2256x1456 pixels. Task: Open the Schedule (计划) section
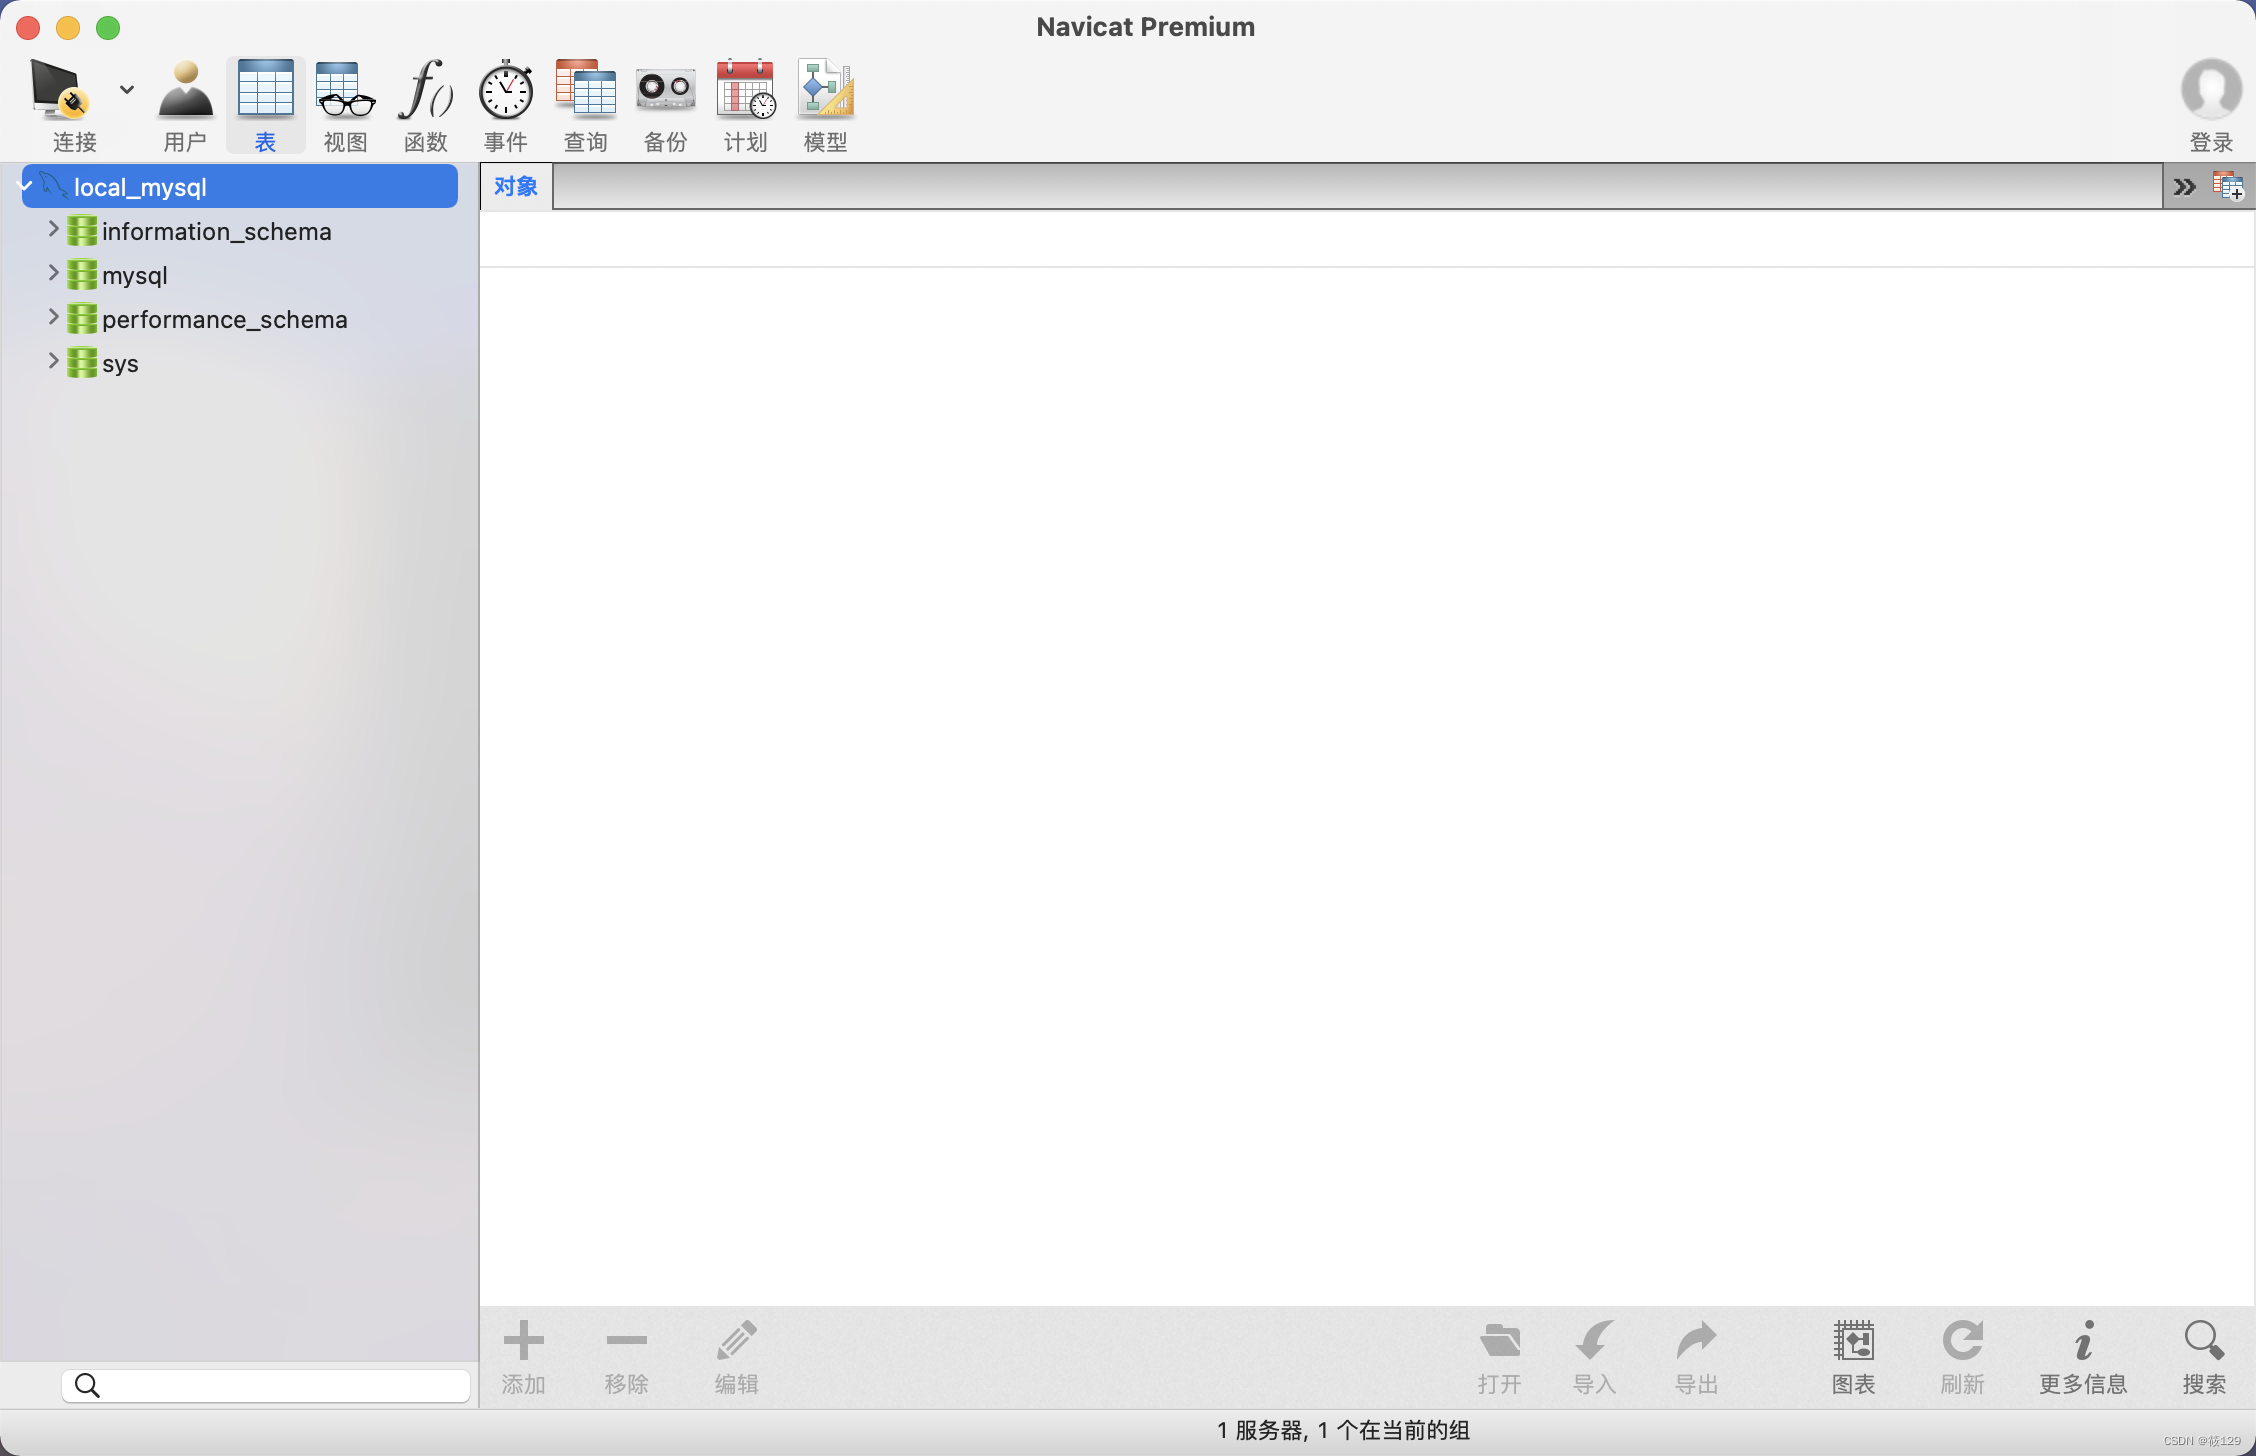coord(746,105)
